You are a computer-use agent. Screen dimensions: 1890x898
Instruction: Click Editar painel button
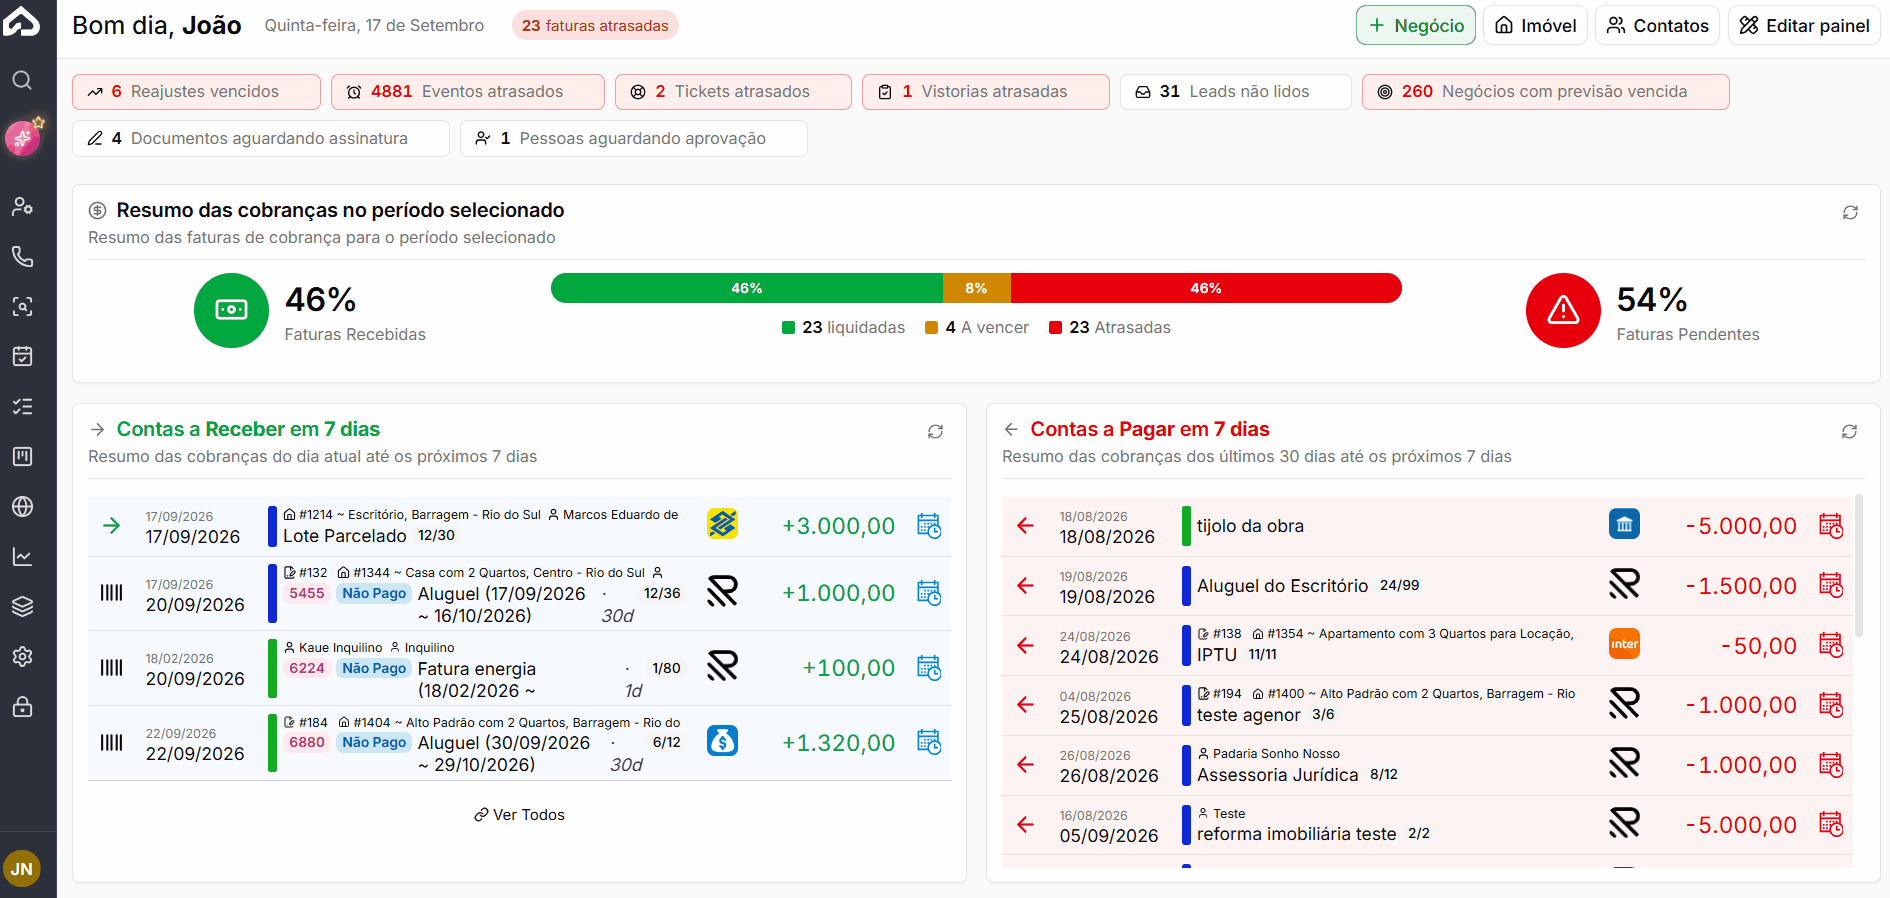[1804, 25]
